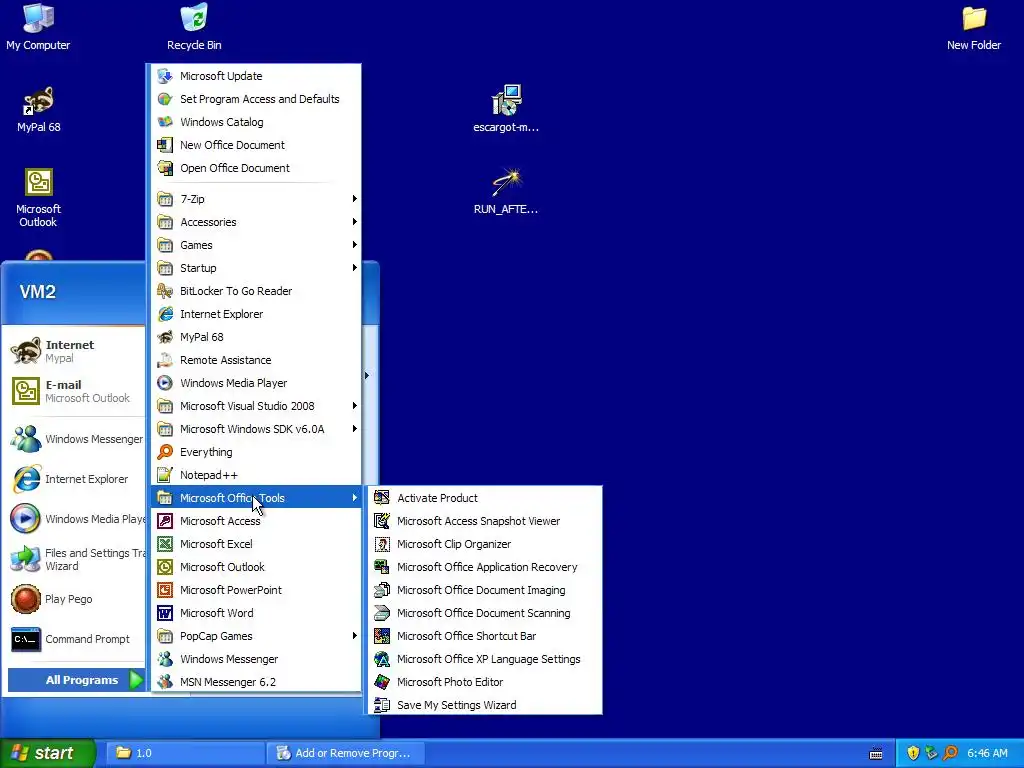Click the Notepad++ program icon
The height and width of the screenshot is (768, 1024).
[165, 475]
